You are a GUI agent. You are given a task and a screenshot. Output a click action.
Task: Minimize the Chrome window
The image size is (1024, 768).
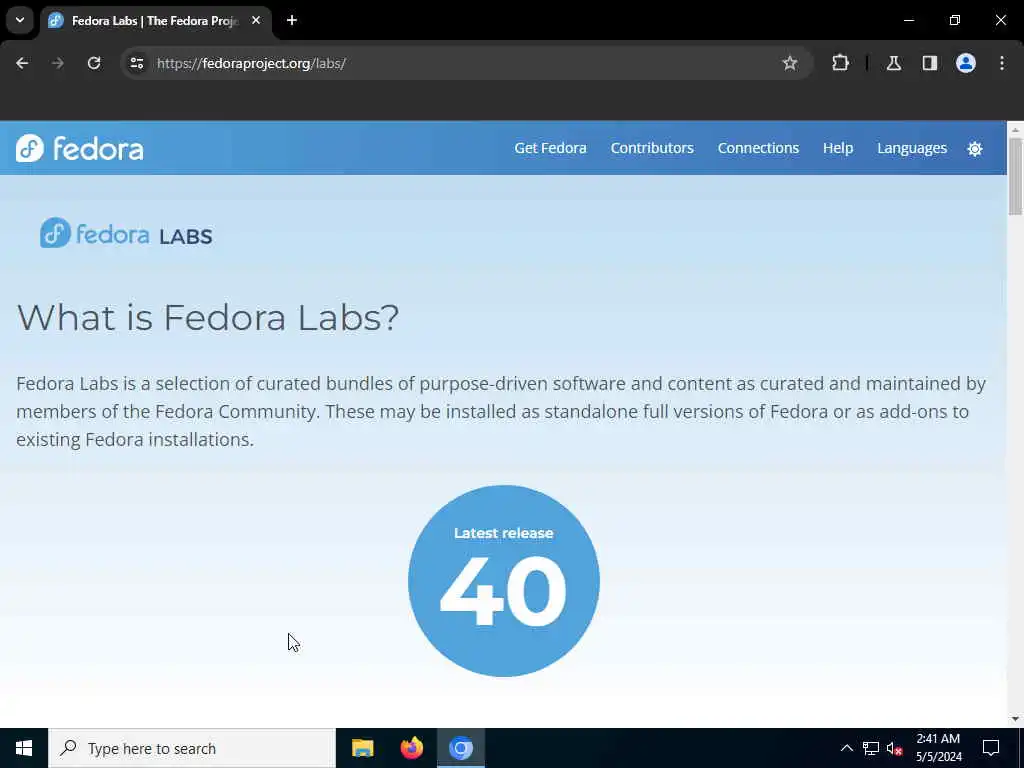908,20
